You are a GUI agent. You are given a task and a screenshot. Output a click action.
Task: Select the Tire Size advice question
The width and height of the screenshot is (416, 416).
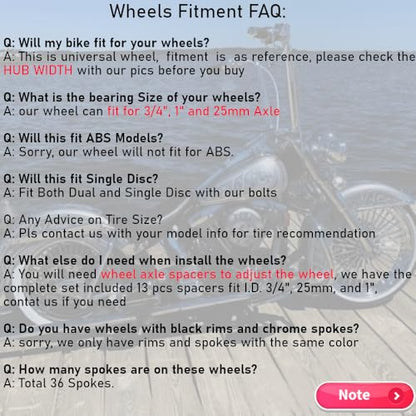(x=83, y=220)
